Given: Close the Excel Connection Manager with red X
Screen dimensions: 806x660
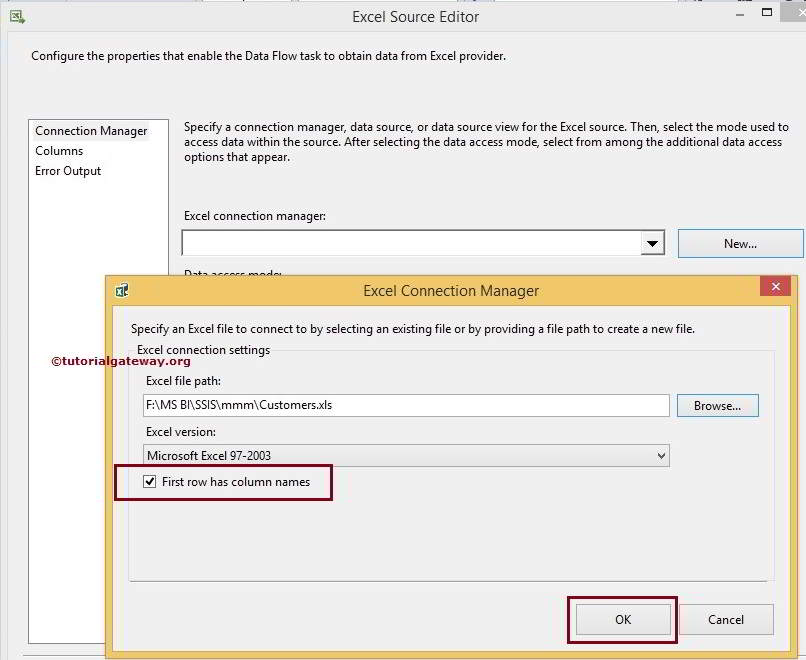Looking at the screenshot, I should tap(775, 286).
